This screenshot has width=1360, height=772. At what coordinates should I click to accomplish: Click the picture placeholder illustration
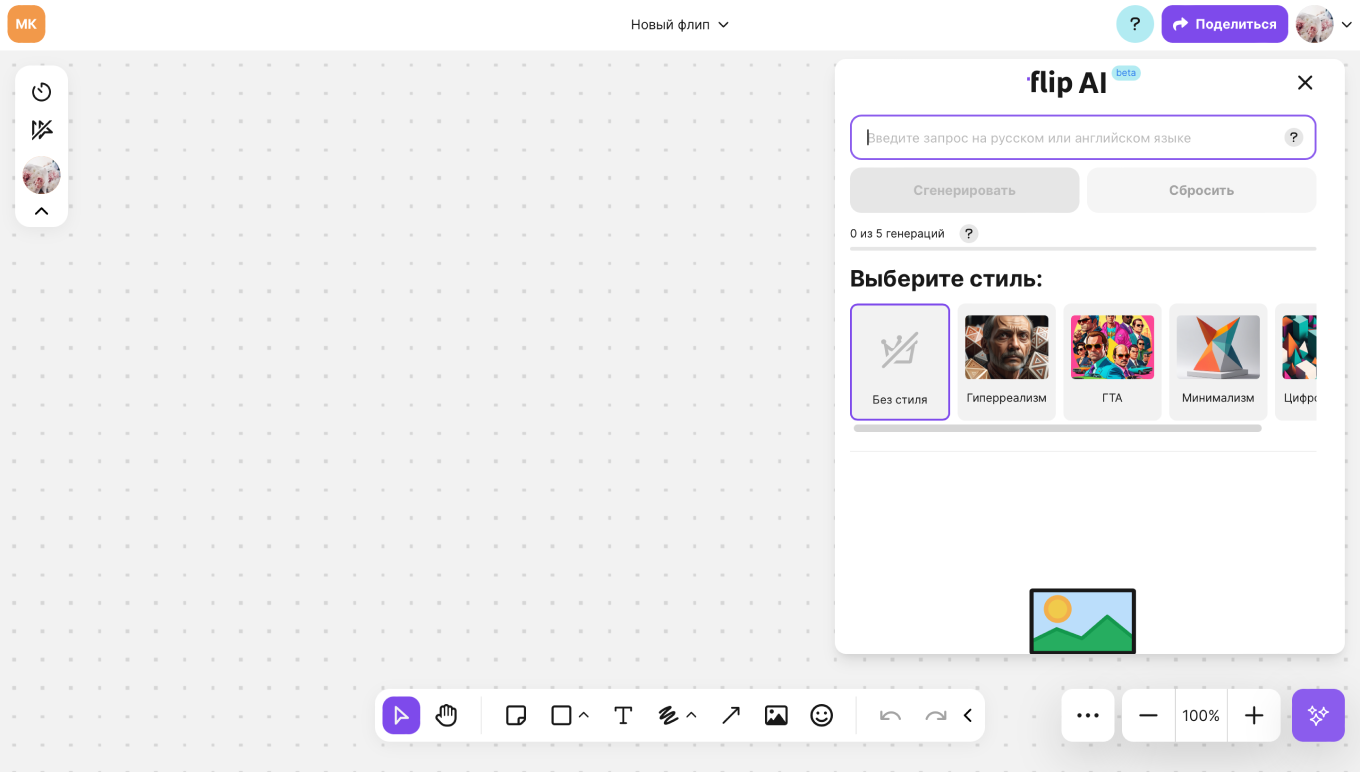(x=1082, y=621)
